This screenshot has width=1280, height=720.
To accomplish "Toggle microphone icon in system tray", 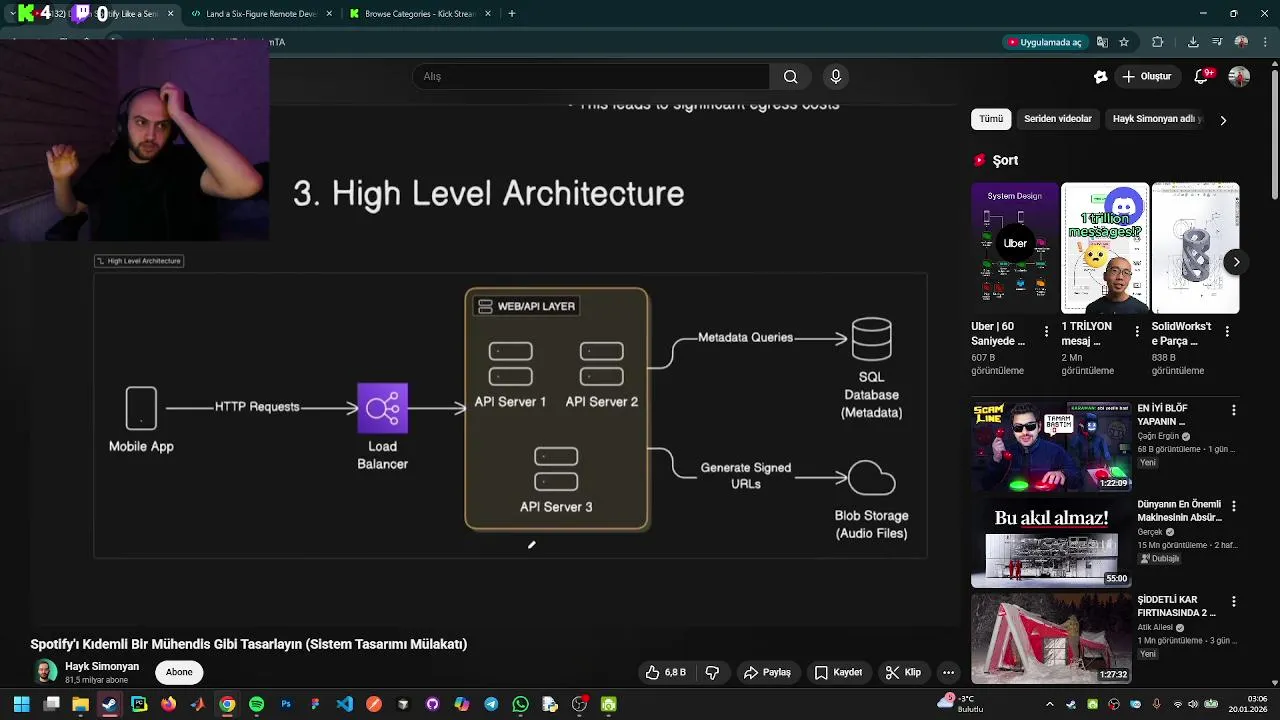I will [x=1156, y=704].
